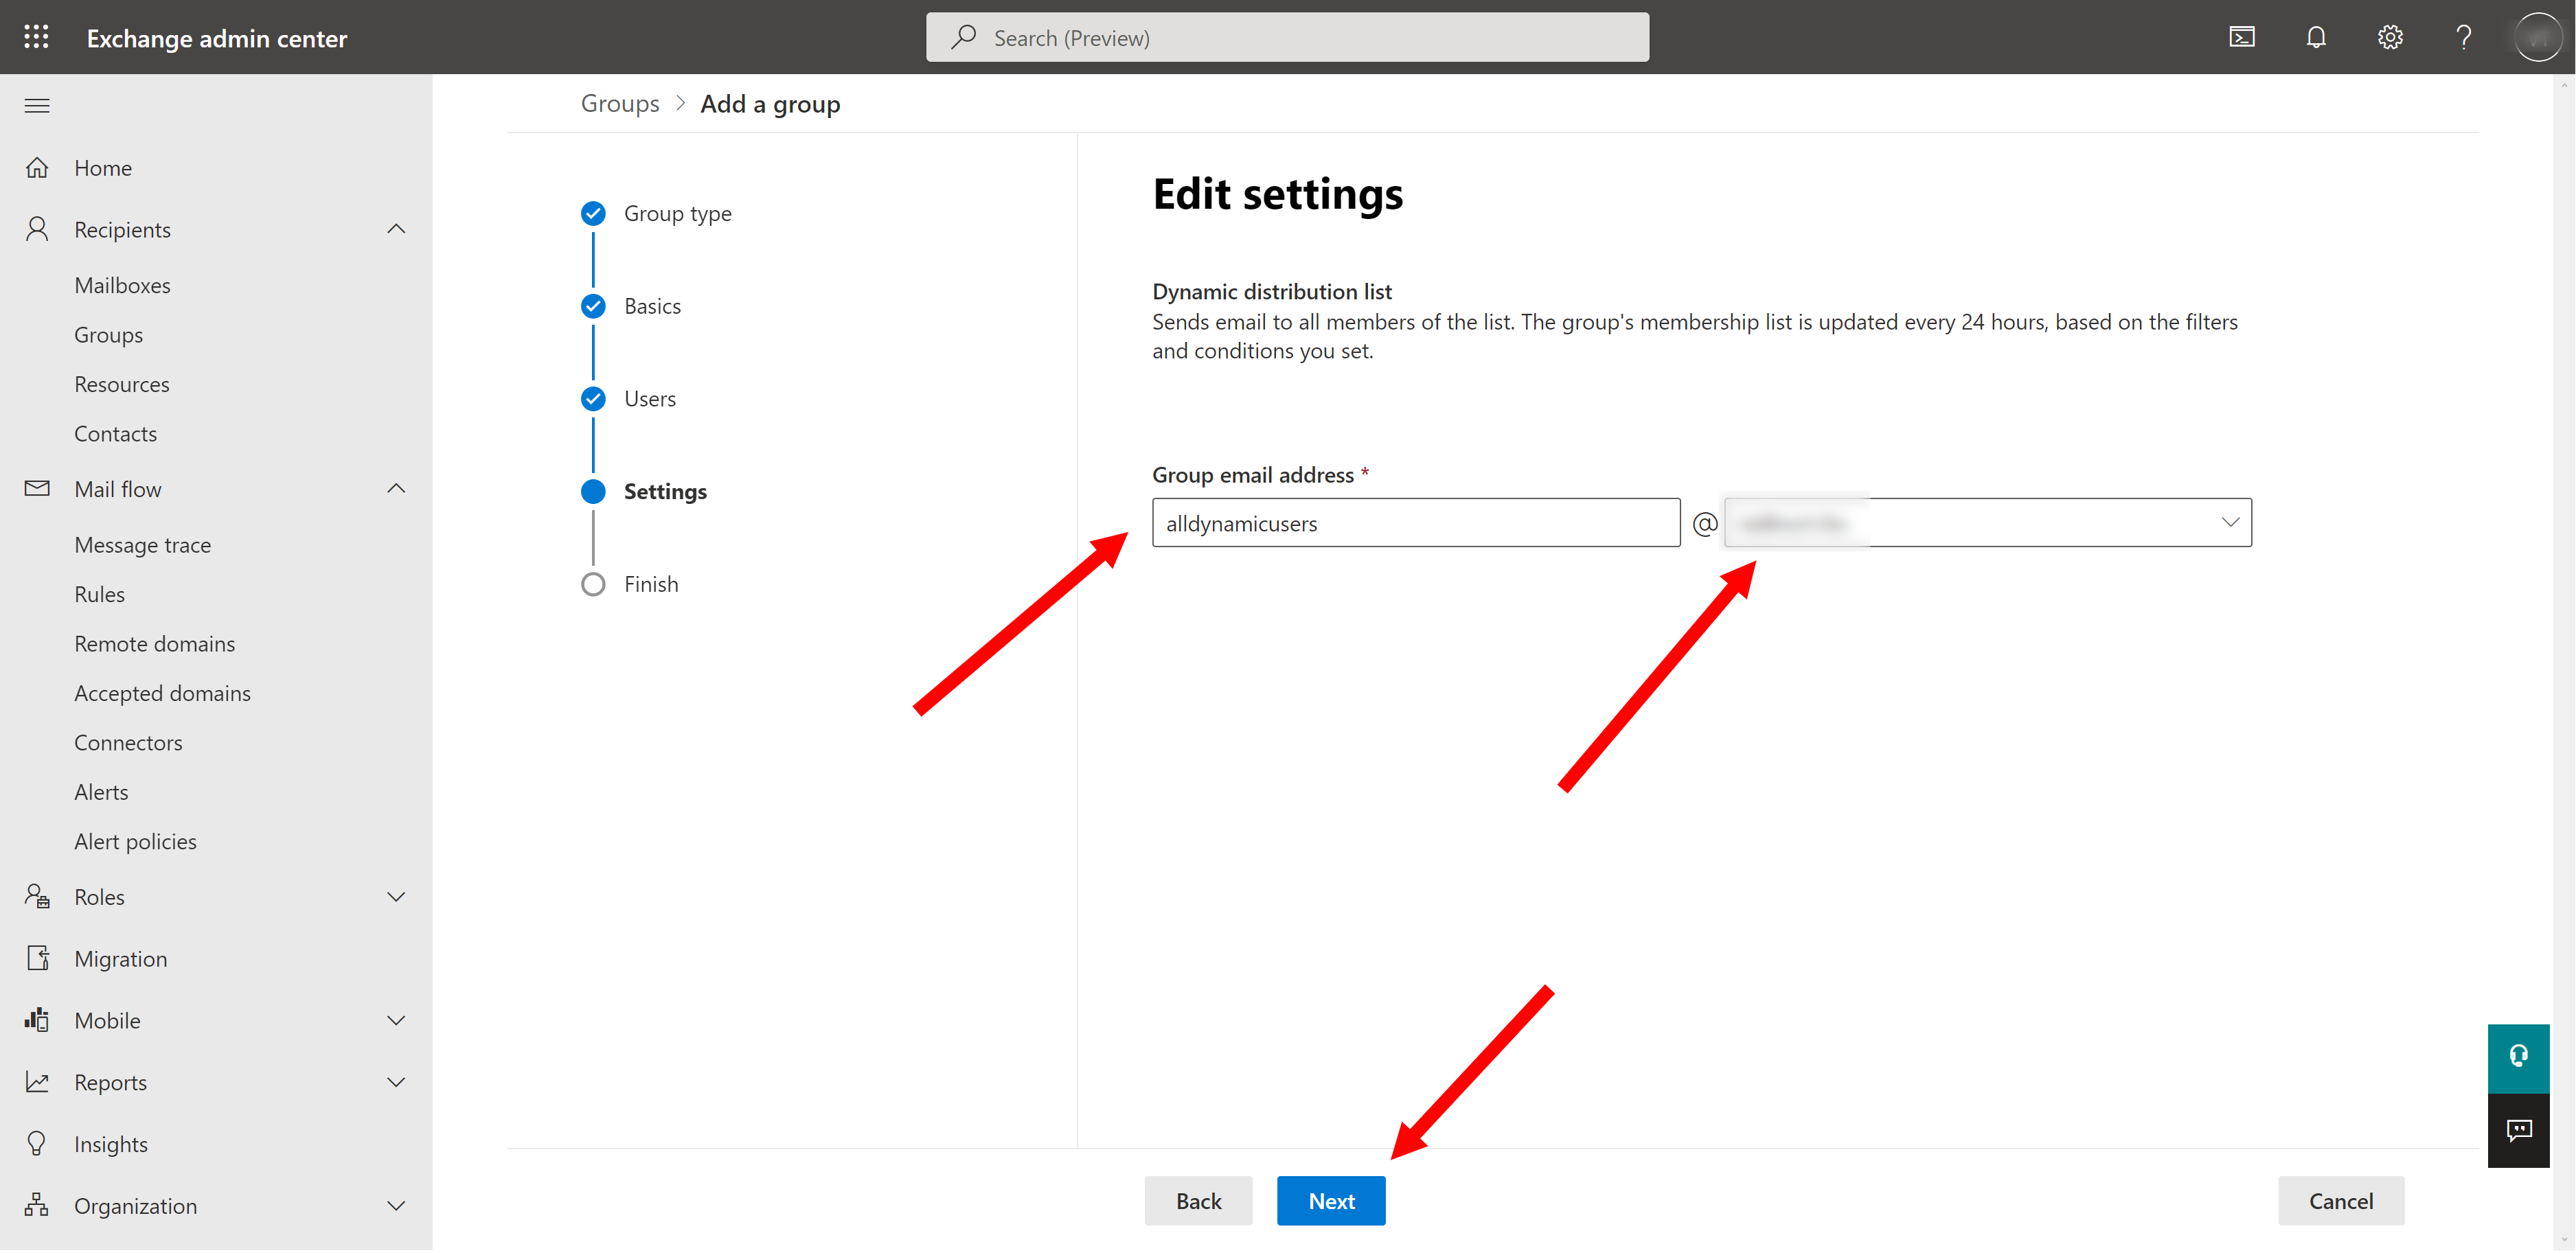Show notifications via the bell icon
The image size is (2576, 1253).
pos(2316,37)
